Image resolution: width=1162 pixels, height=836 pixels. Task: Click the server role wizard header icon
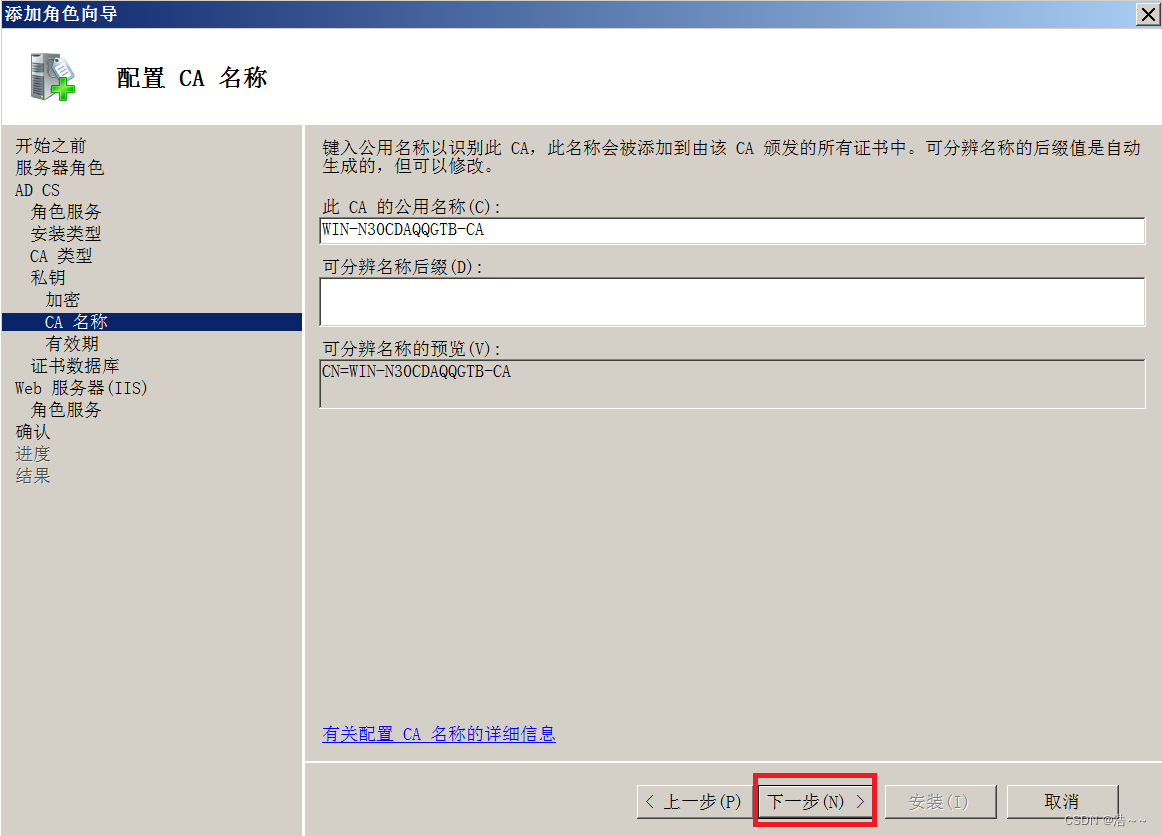point(53,76)
